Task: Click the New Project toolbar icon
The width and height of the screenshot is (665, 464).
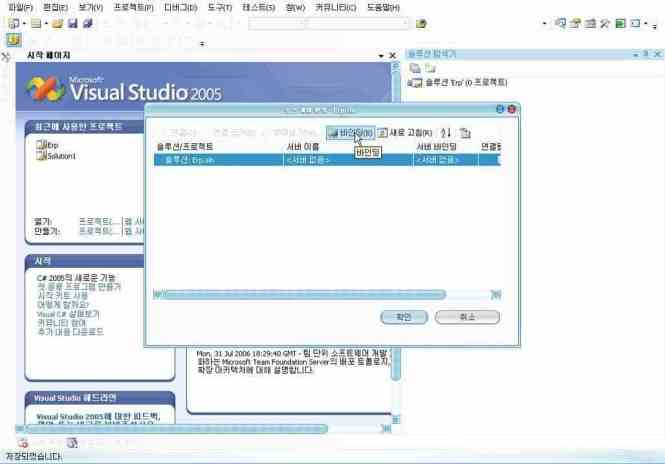Action: click(14, 23)
